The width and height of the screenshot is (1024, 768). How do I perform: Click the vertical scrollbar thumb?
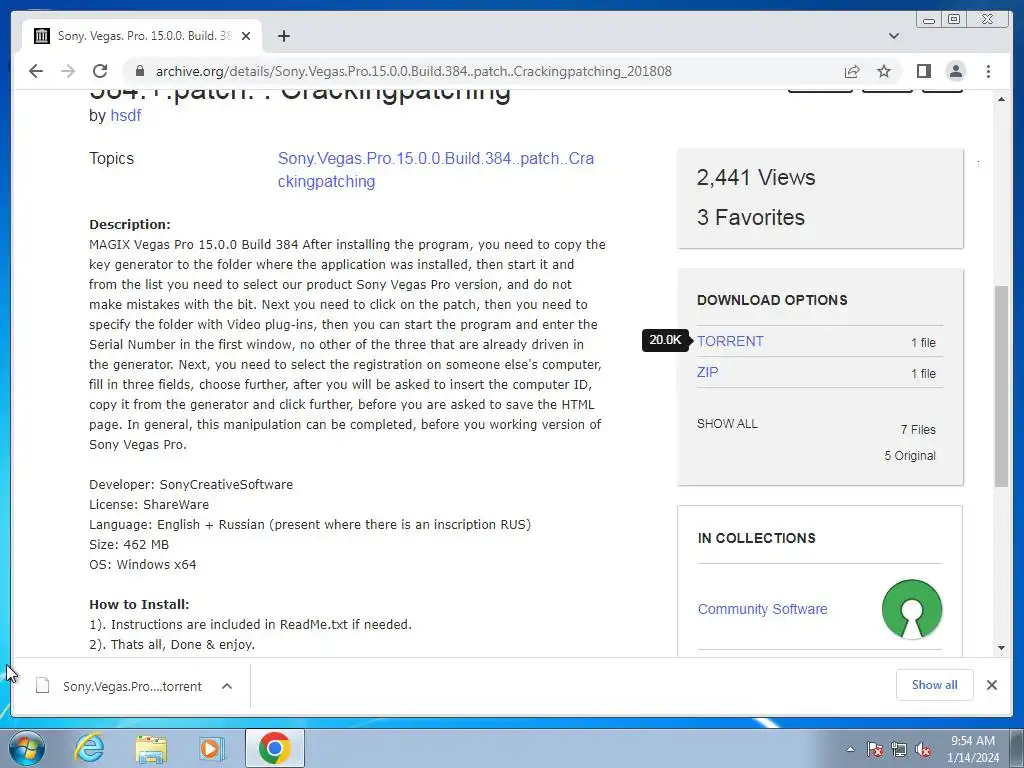point(1001,385)
